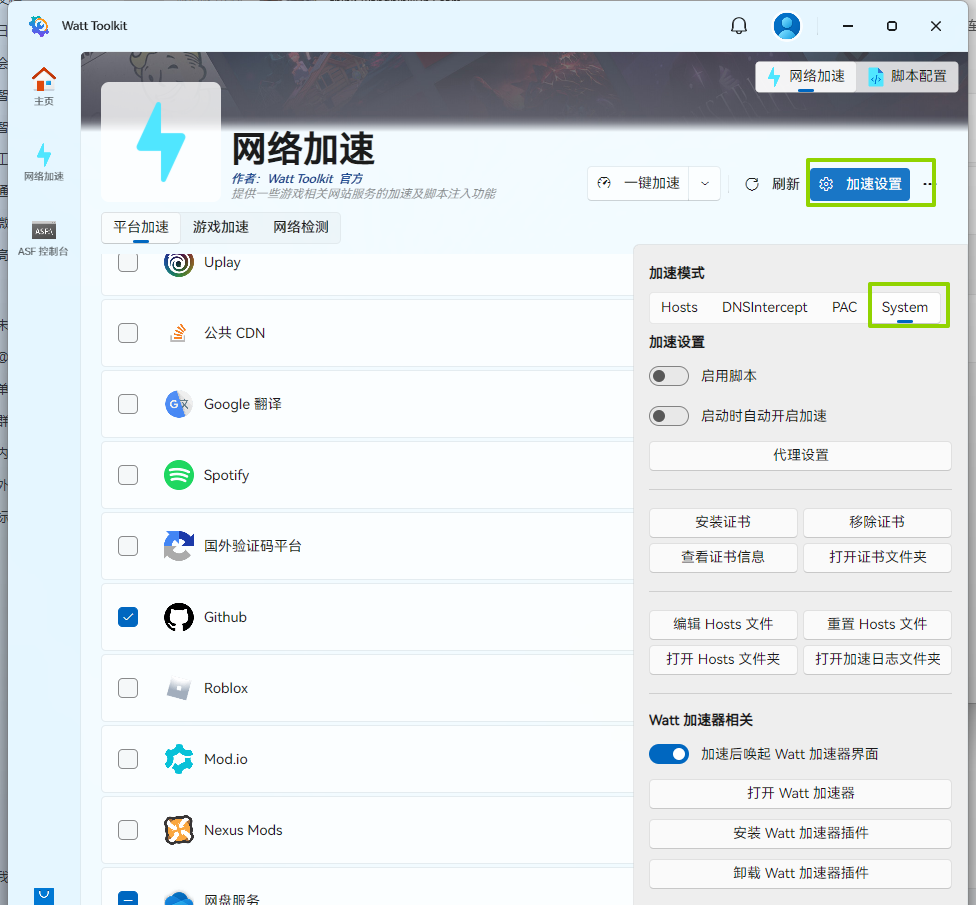The image size is (976, 905).
Task: Open the three-dot more options menu
Action: 929,184
